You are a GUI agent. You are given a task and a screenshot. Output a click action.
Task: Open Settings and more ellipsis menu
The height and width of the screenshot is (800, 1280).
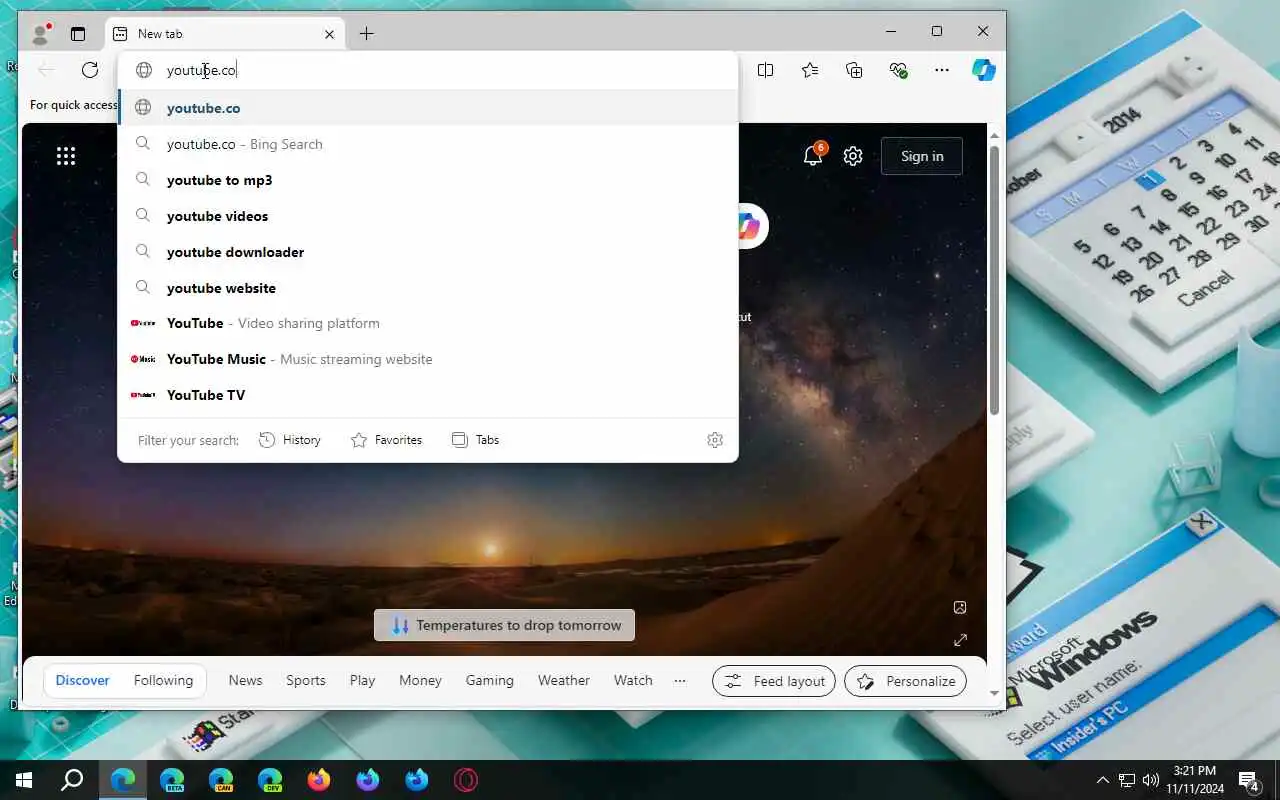click(942, 70)
